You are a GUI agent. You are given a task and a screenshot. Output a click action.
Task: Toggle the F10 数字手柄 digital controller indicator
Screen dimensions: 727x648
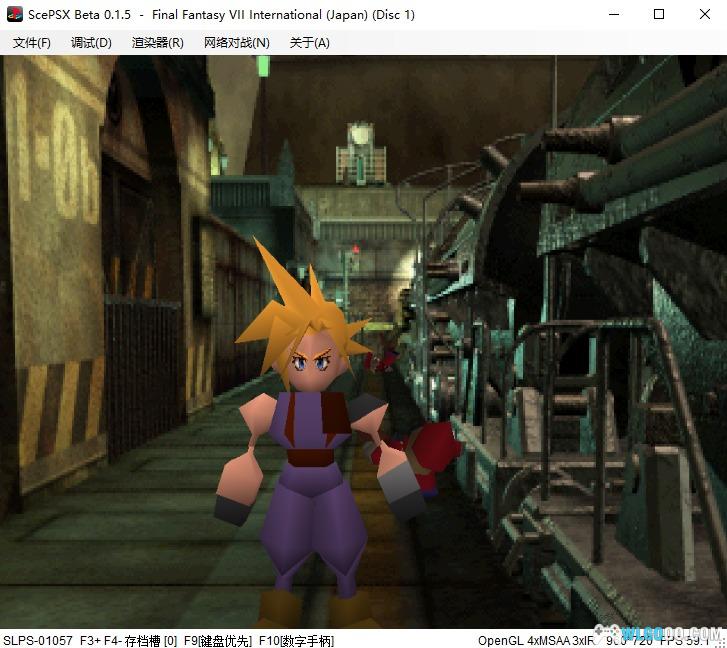coord(296,640)
